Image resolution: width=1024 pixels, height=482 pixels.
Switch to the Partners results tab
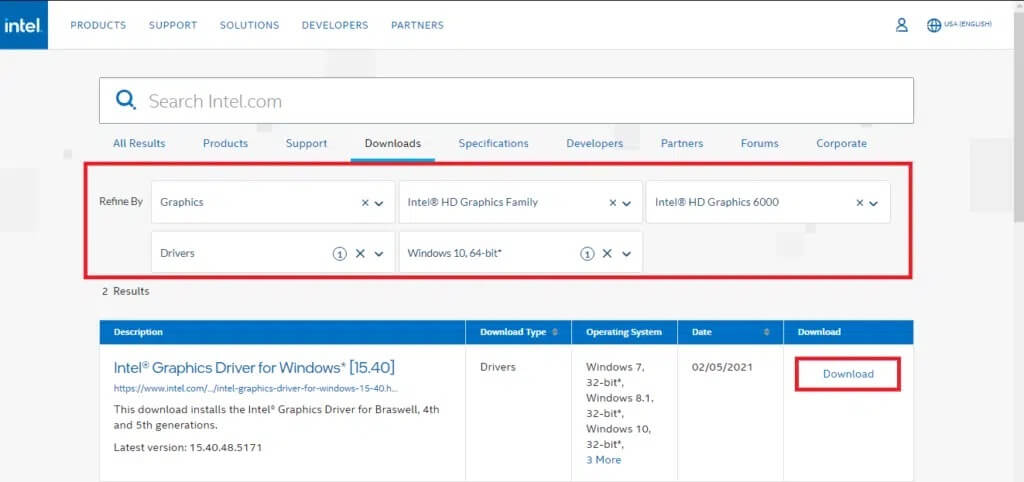click(x=682, y=143)
